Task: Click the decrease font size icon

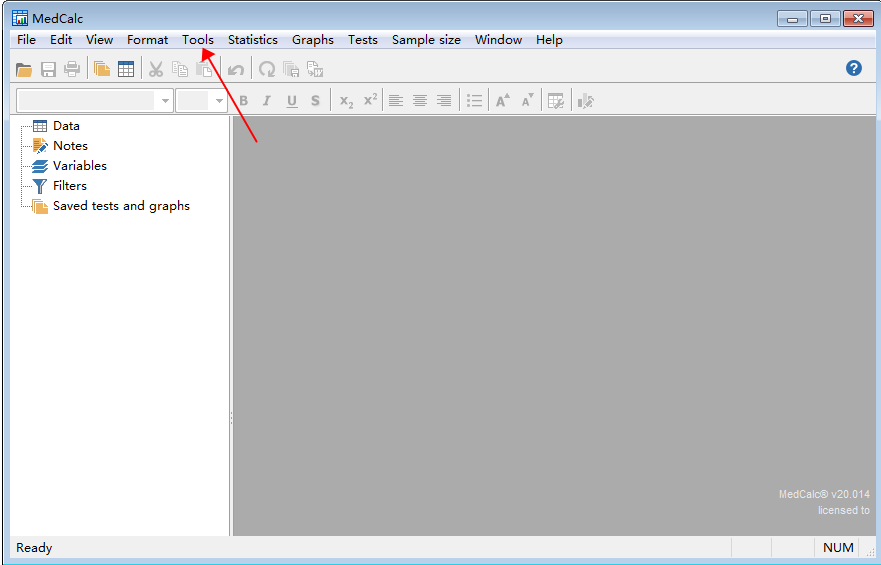Action: click(527, 101)
